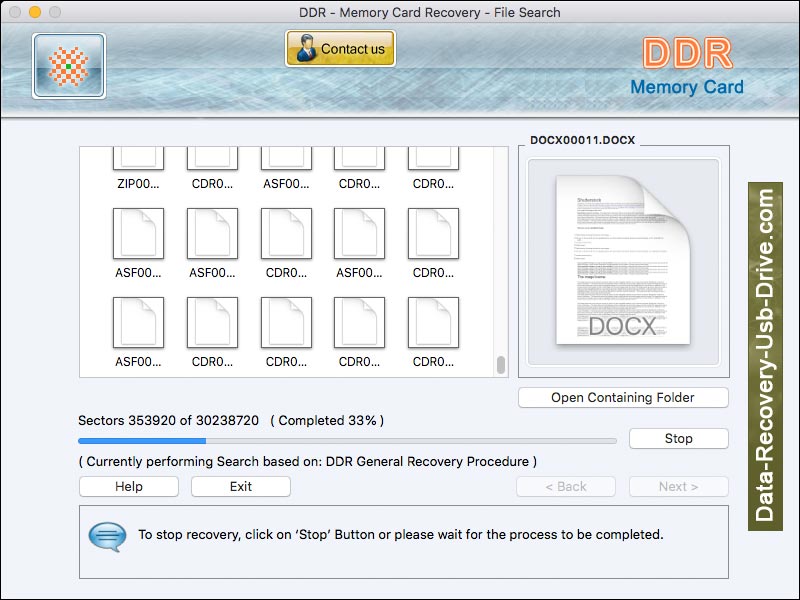Image resolution: width=800 pixels, height=600 pixels.
Task: Click the Contact us button
Action: (340, 47)
